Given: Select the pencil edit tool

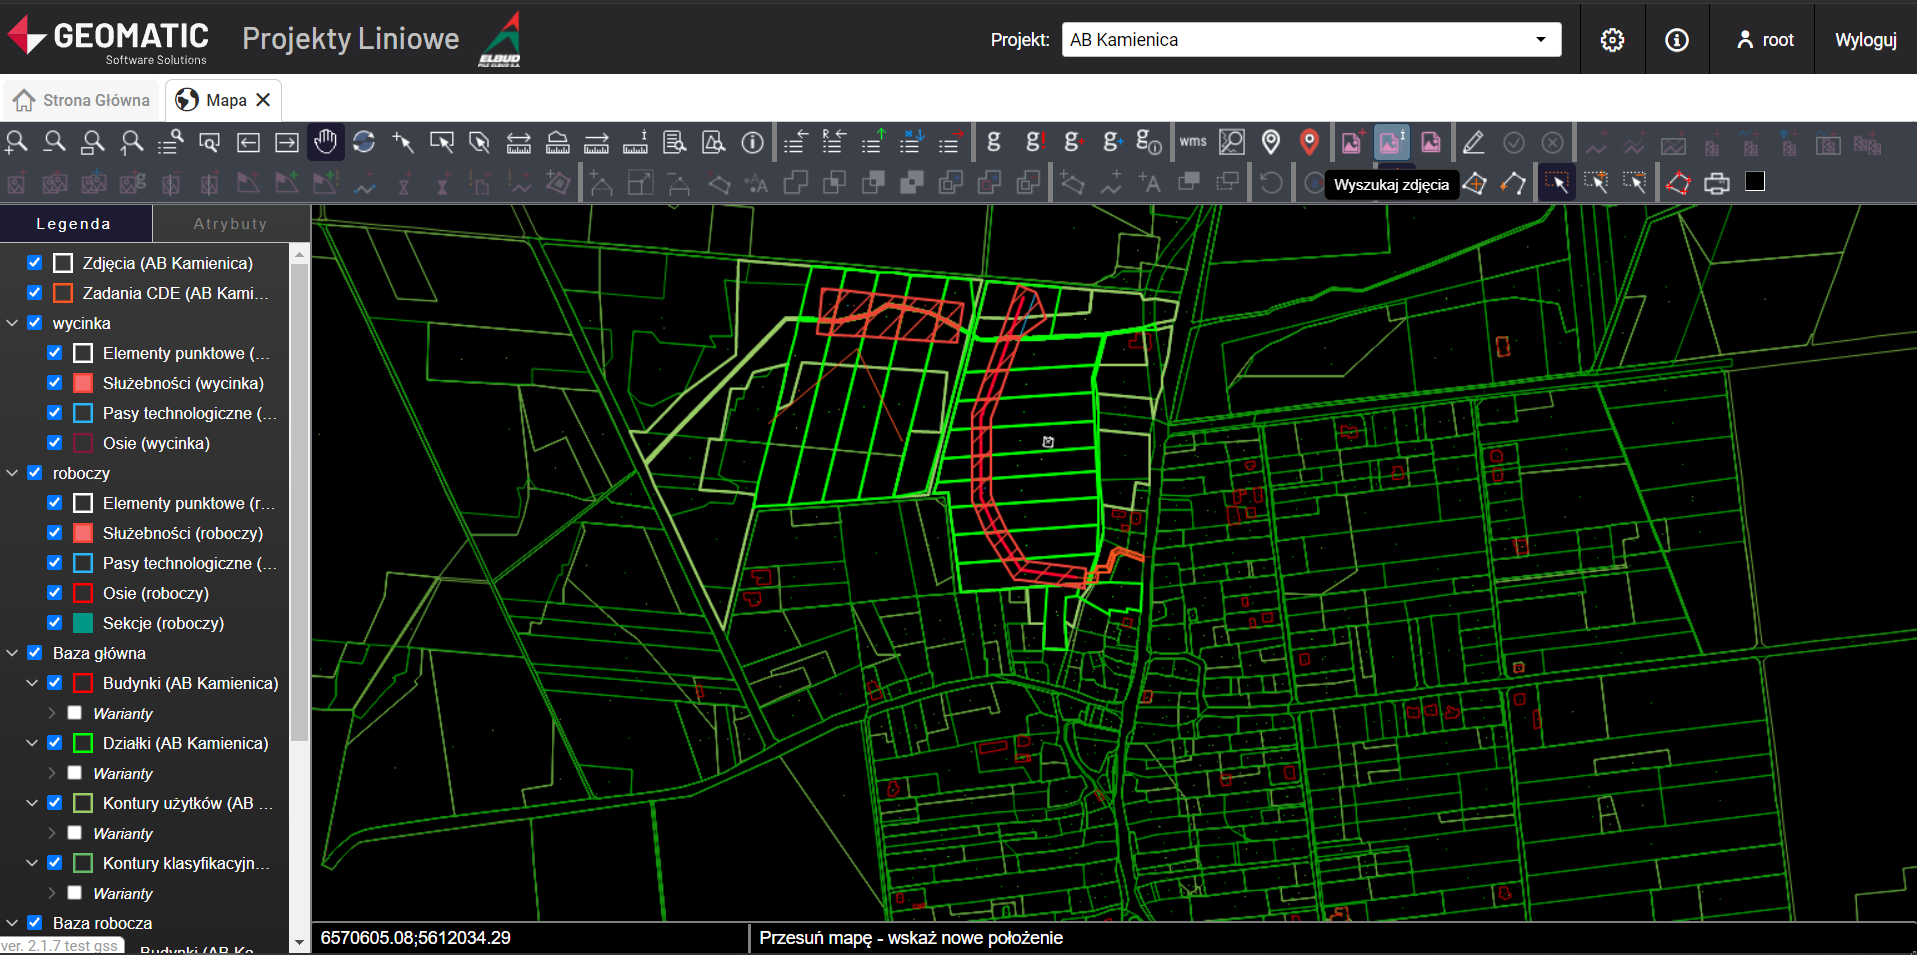Looking at the screenshot, I should (1473, 143).
